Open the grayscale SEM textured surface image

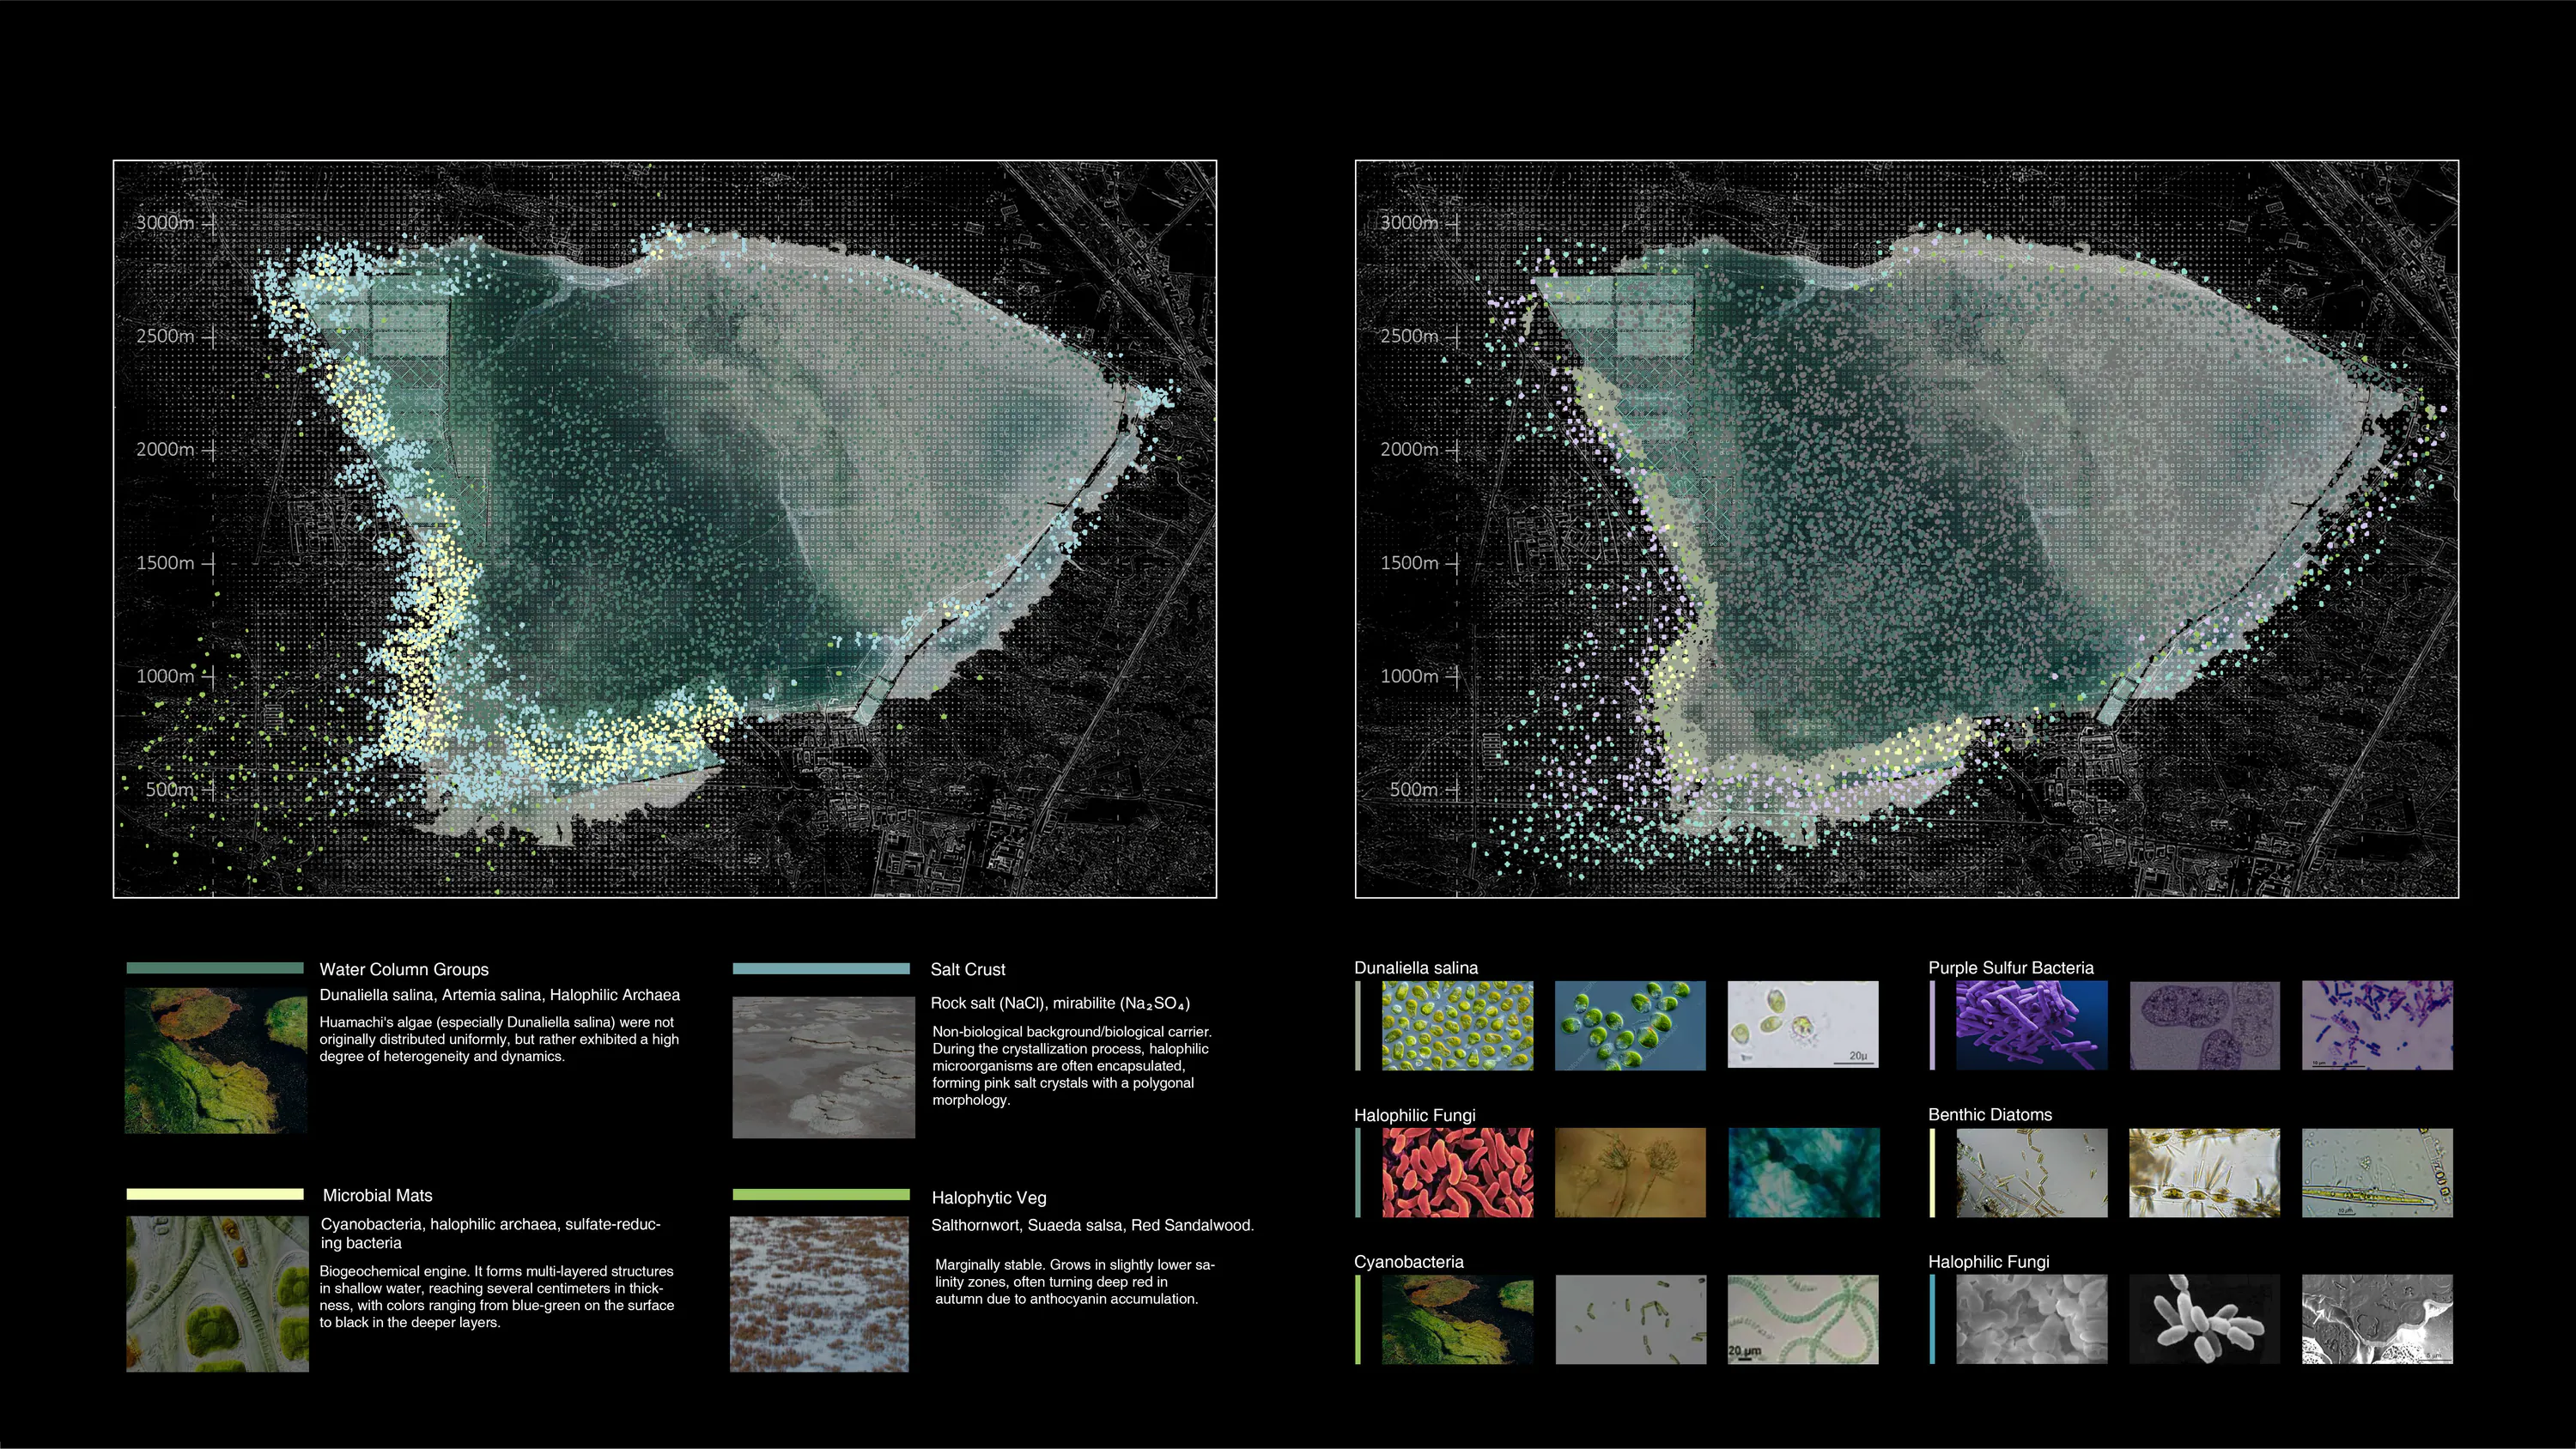(2031, 1319)
